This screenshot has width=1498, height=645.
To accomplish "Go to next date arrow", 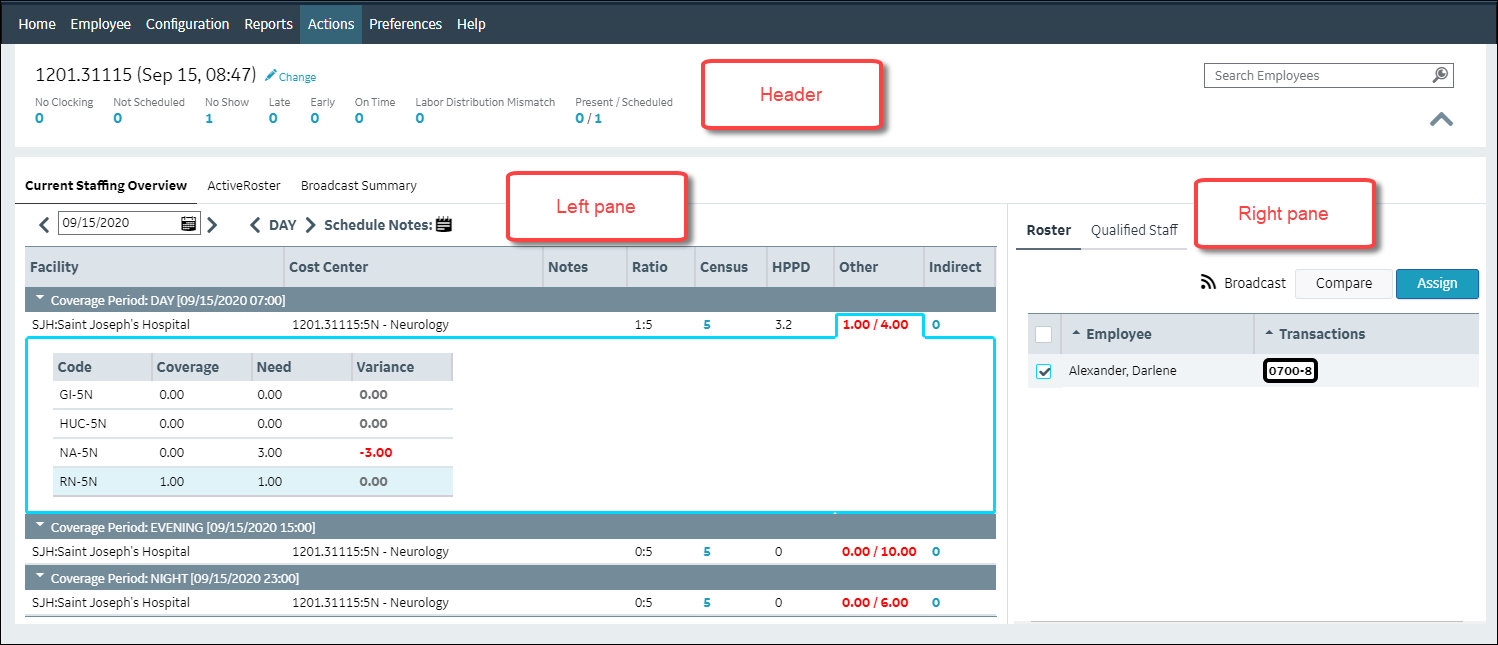I will (x=212, y=225).
